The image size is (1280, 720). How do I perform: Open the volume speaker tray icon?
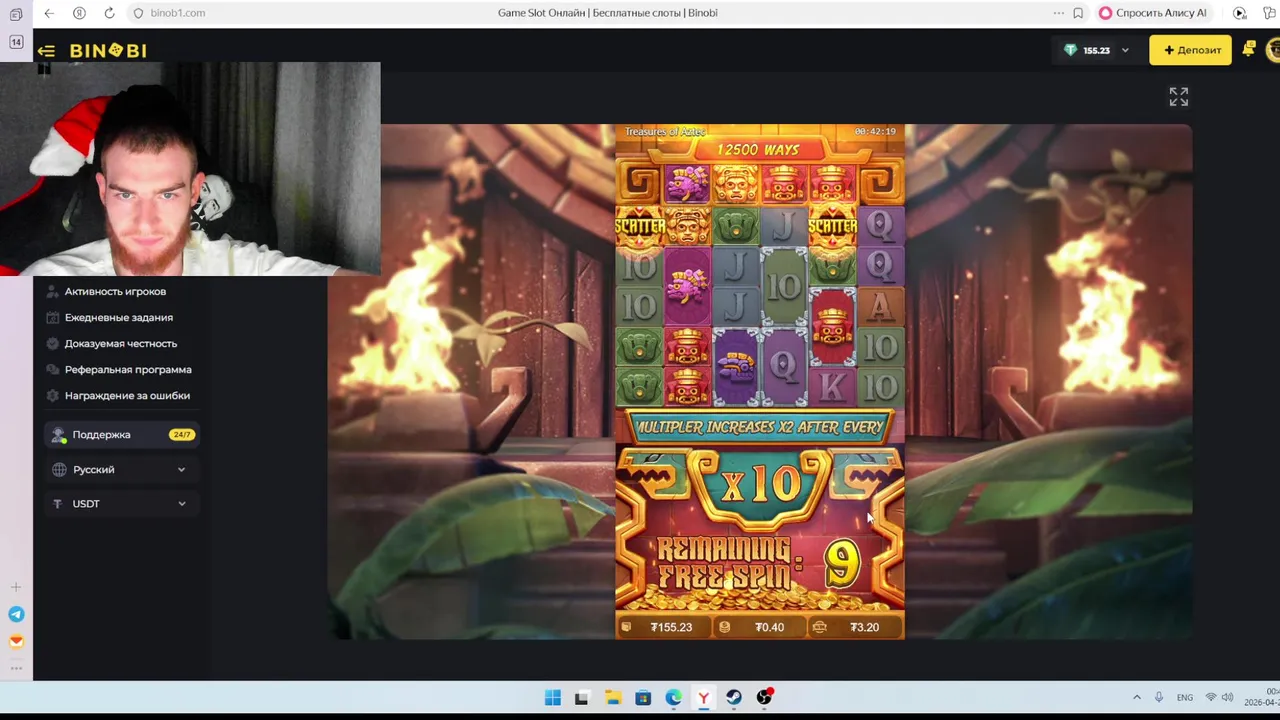(1227, 697)
